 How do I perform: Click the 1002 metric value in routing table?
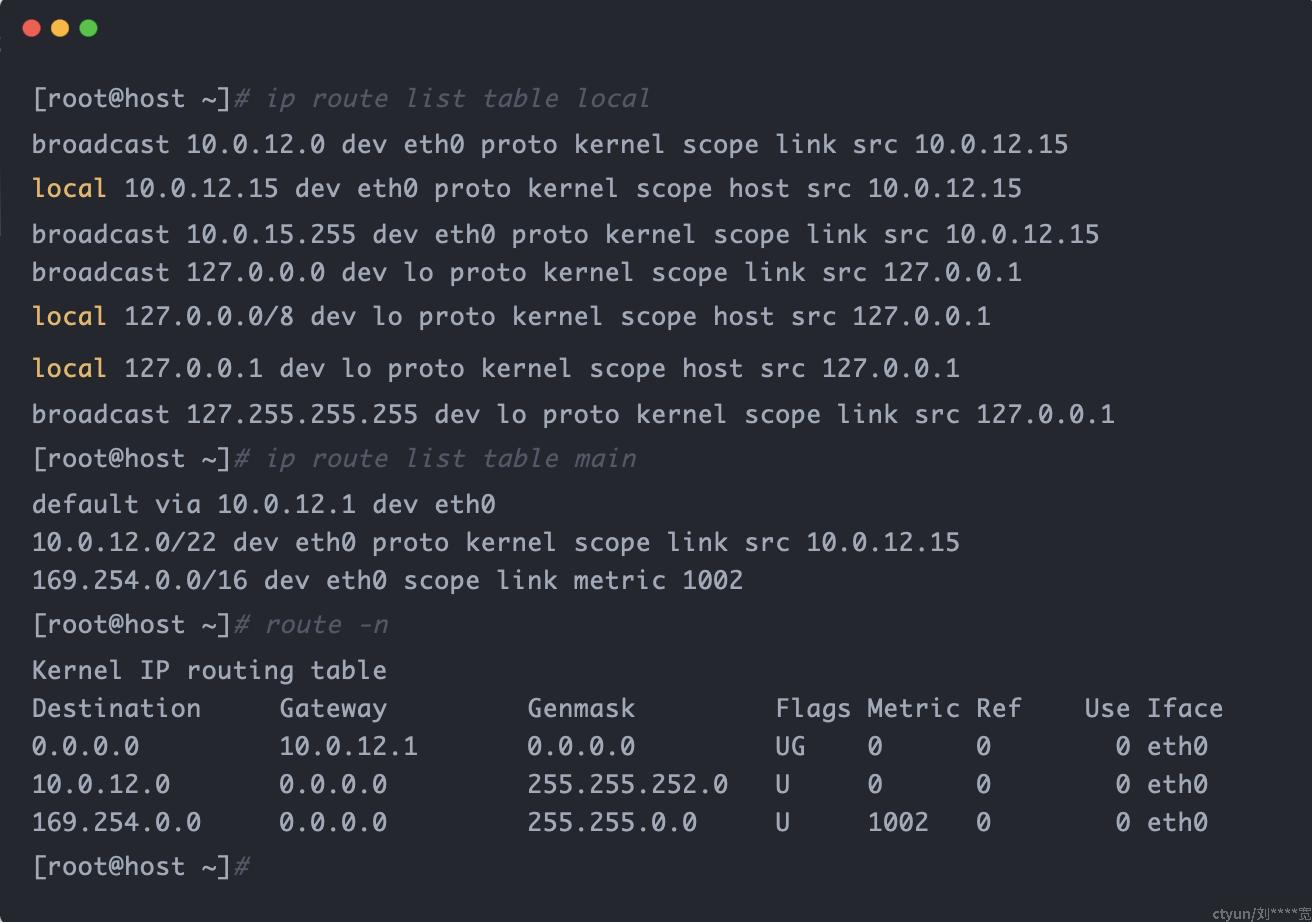(898, 822)
